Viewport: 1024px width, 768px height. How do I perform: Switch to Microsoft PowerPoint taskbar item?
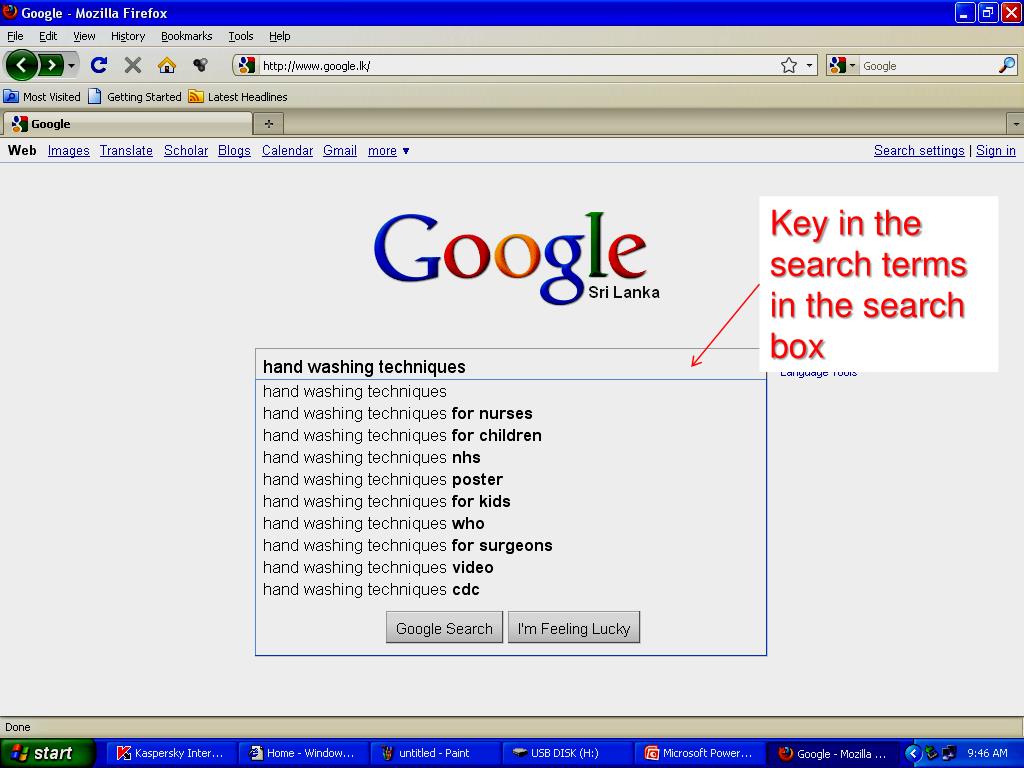(x=699, y=753)
